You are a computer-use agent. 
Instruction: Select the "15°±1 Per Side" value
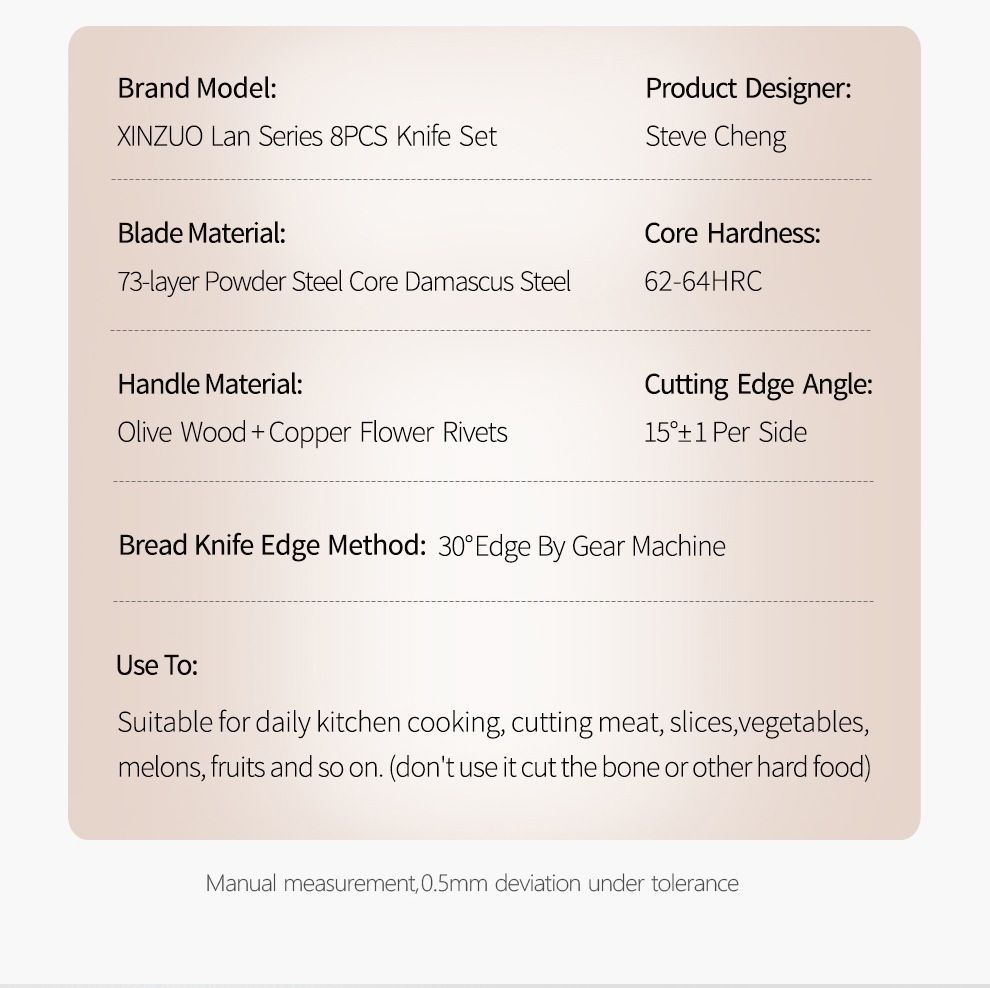tap(725, 432)
